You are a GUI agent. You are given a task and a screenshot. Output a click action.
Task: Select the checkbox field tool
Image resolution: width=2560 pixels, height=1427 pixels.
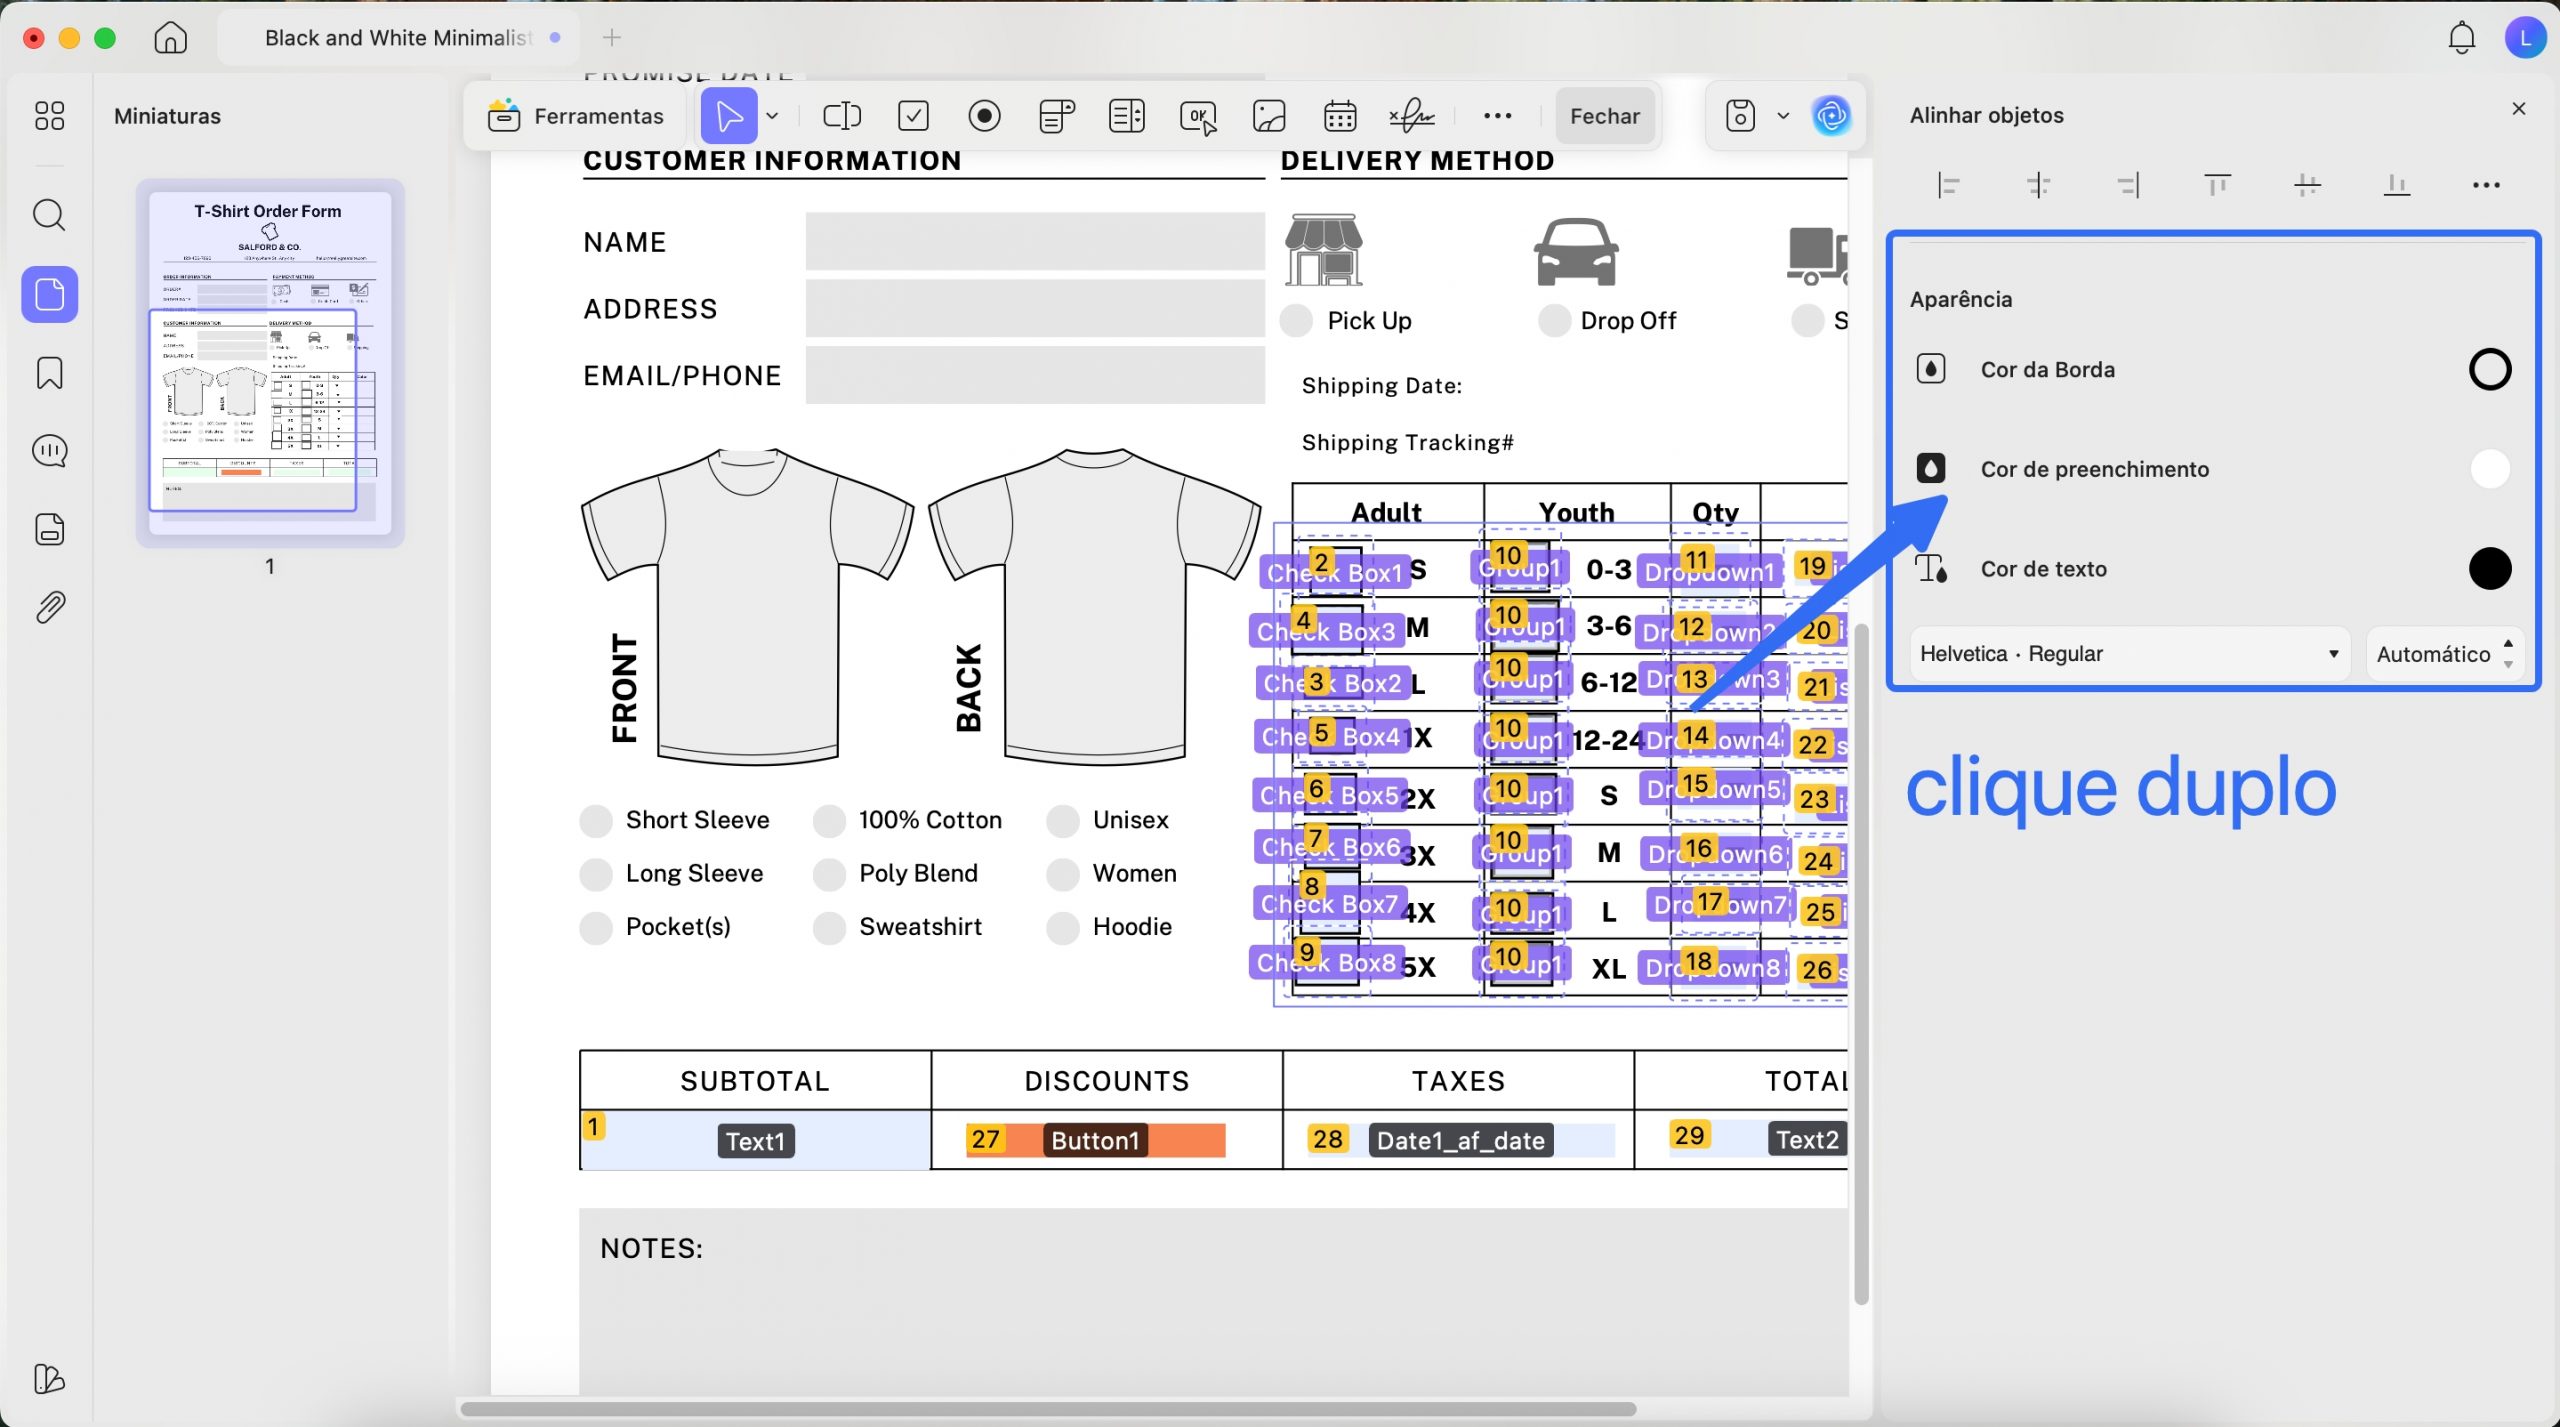point(913,116)
